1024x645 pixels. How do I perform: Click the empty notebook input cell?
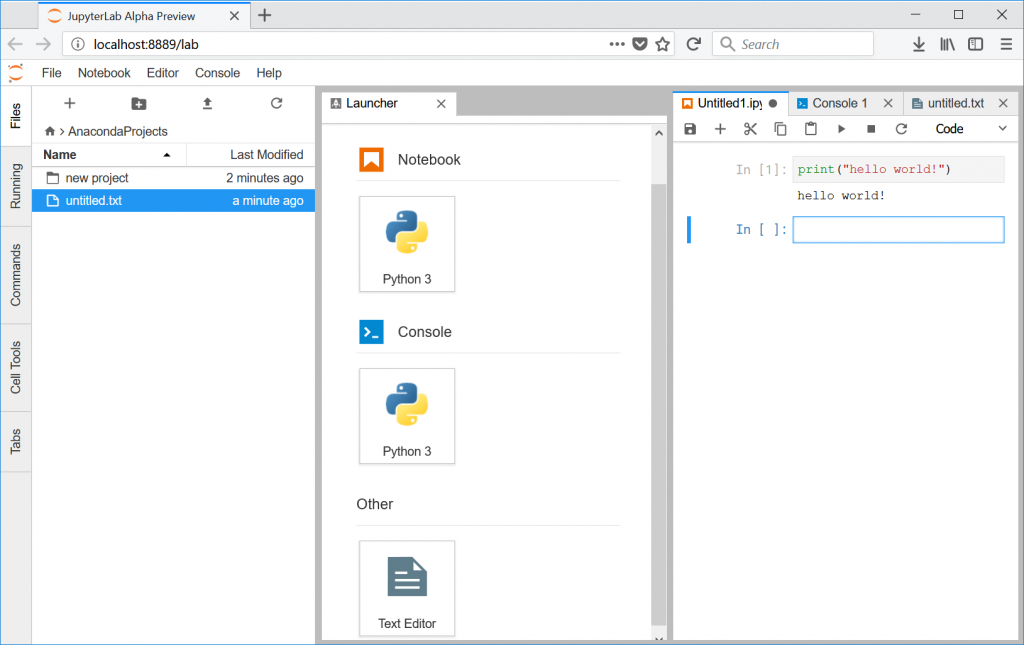(897, 230)
